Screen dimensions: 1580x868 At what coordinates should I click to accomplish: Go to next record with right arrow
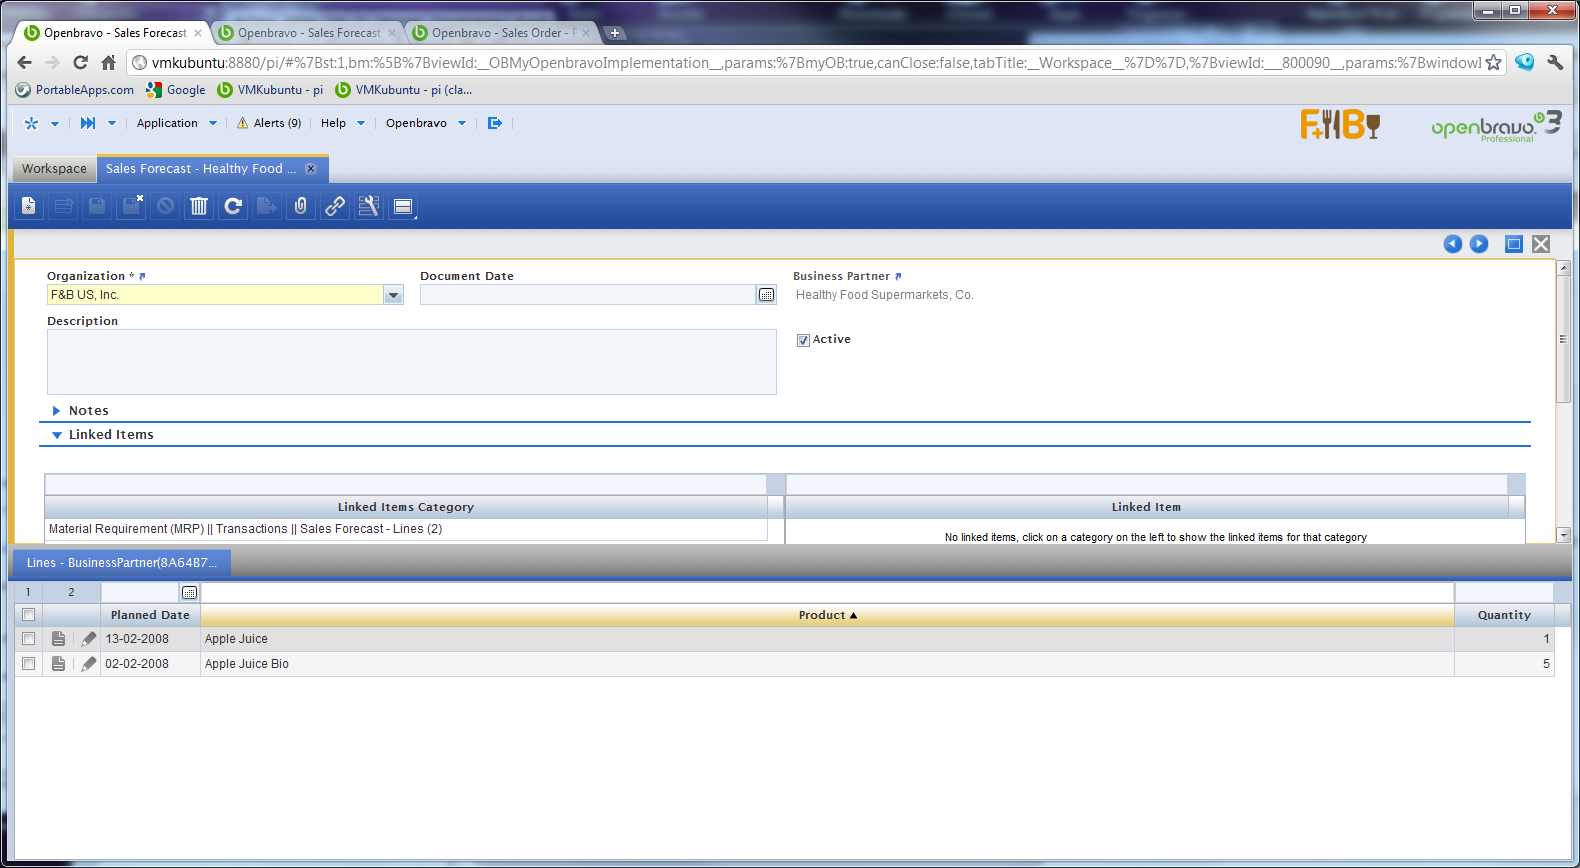tap(1479, 244)
